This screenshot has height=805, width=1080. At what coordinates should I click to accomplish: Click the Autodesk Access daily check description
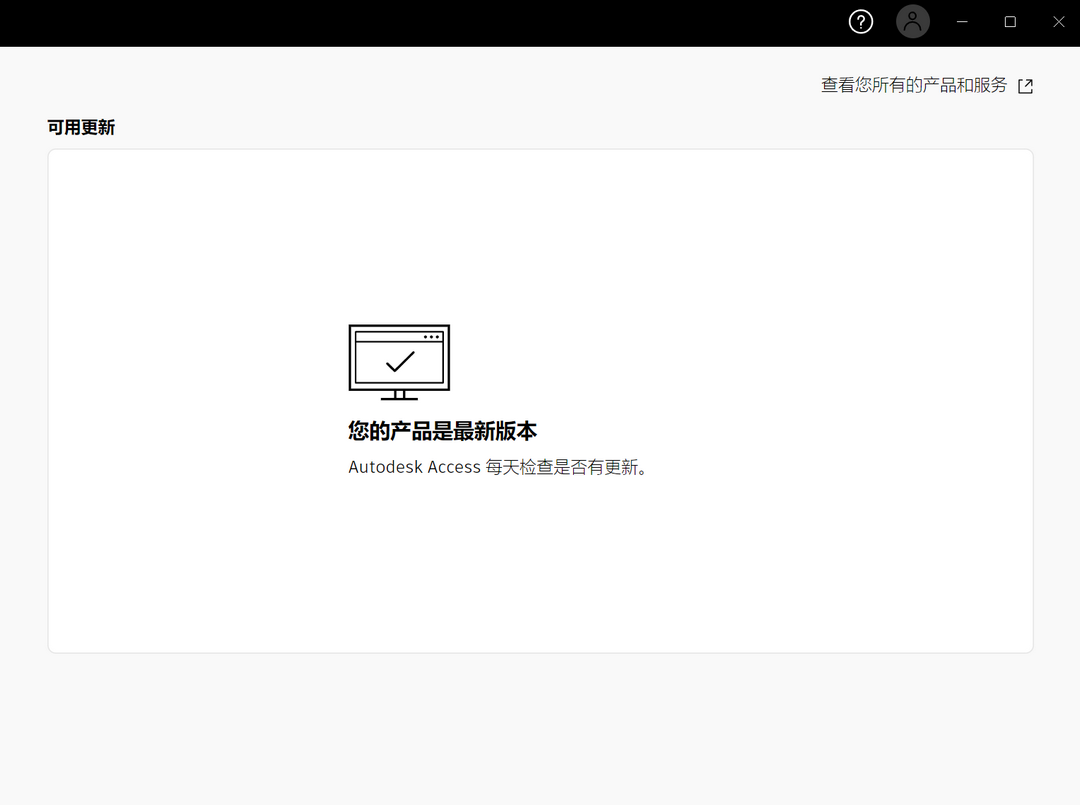497,466
